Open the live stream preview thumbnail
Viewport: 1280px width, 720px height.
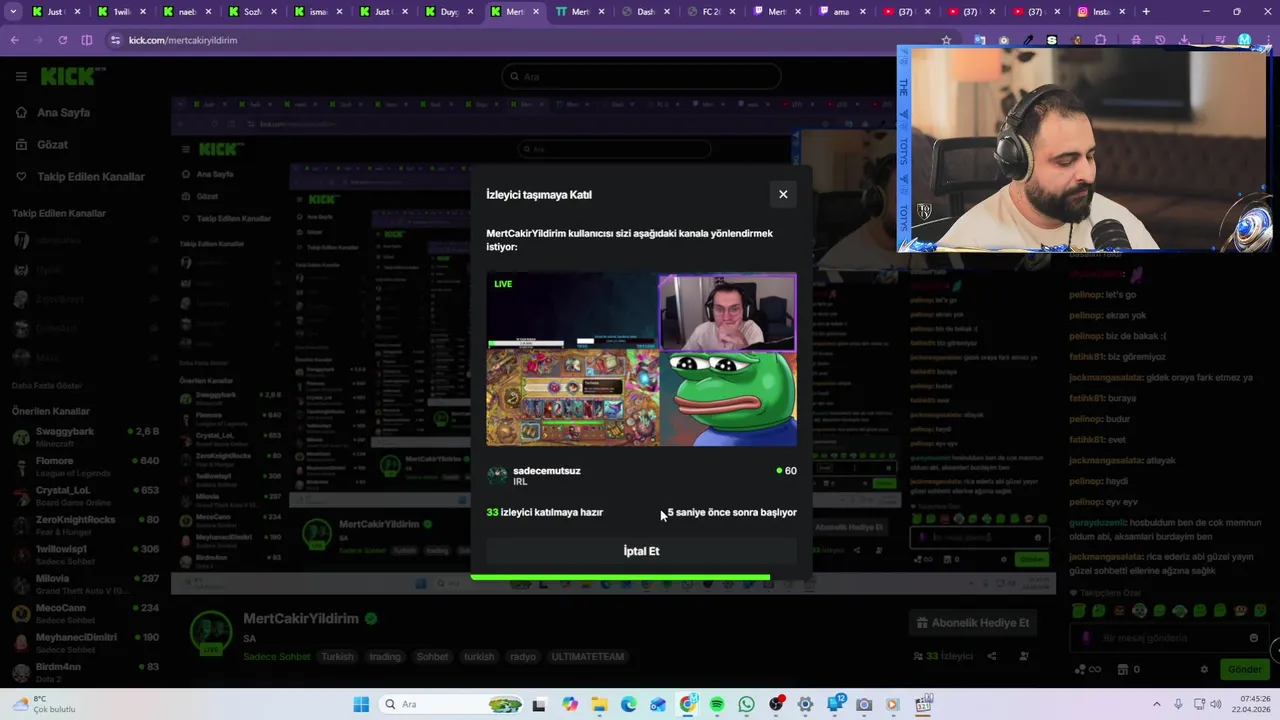tap(641, 359)
